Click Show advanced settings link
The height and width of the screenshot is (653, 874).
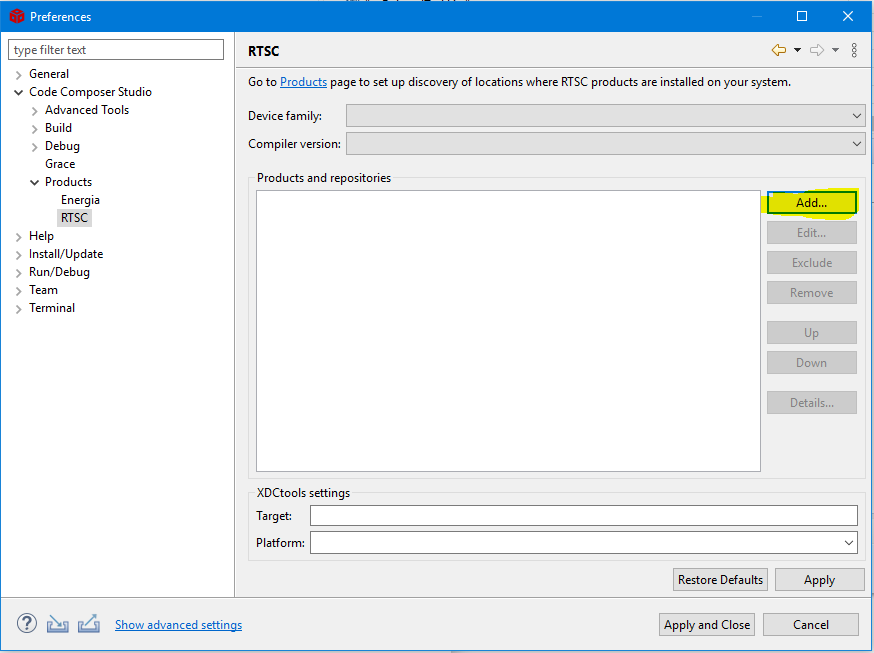pos(178,625)
